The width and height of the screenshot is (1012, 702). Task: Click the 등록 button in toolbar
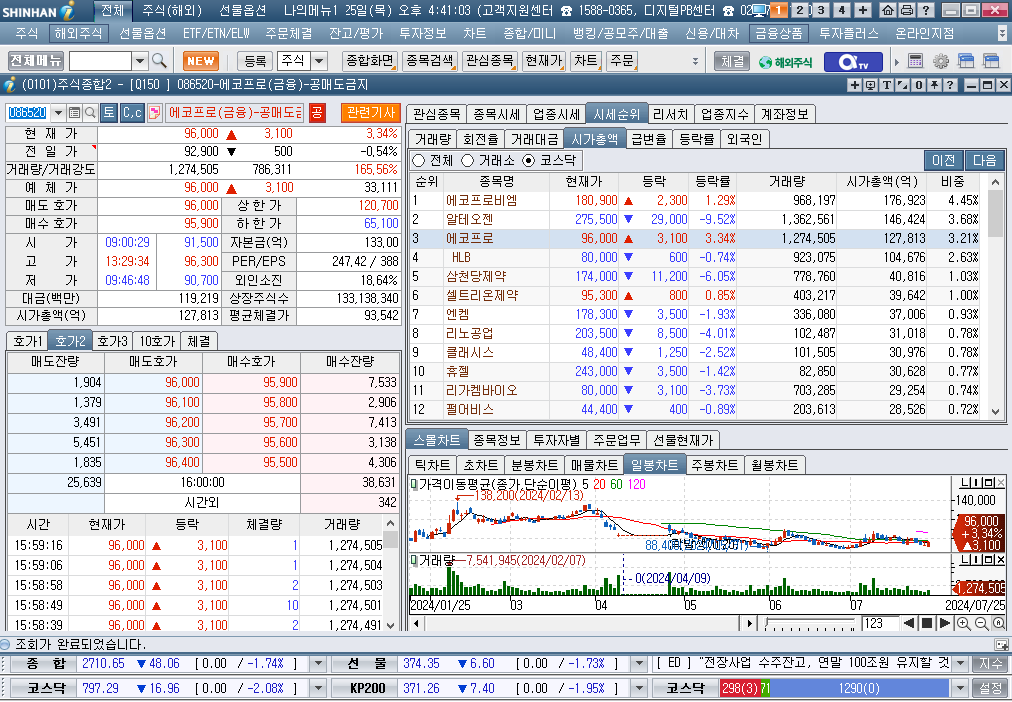click(x=255, y=61)
